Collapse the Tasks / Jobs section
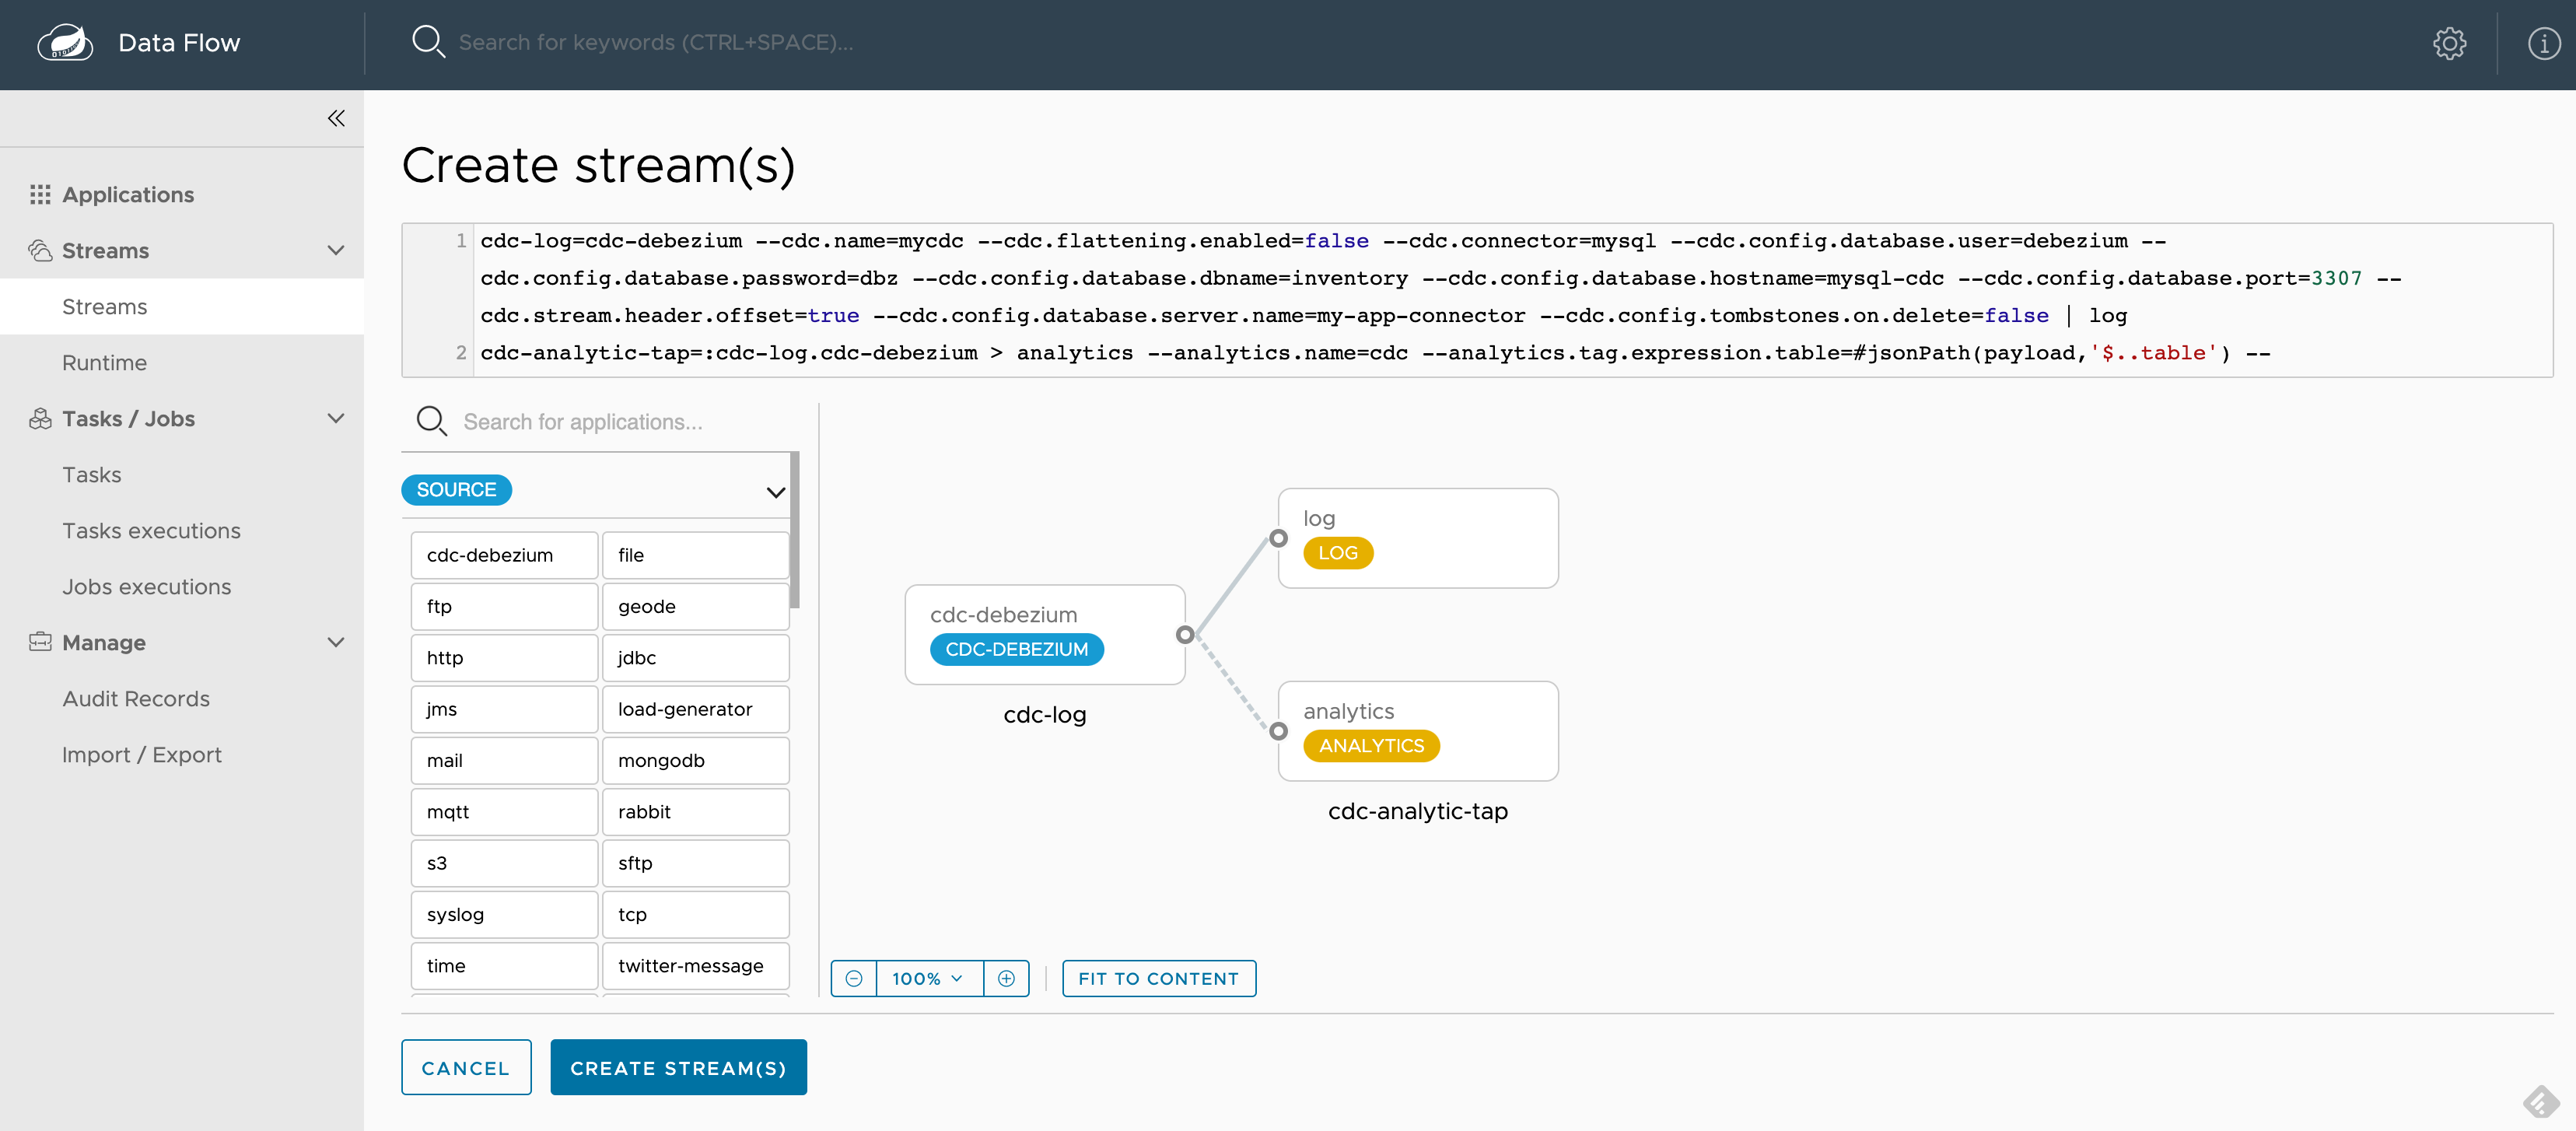The height and width of the screenshot is (1131, 2576). point(336,418)
